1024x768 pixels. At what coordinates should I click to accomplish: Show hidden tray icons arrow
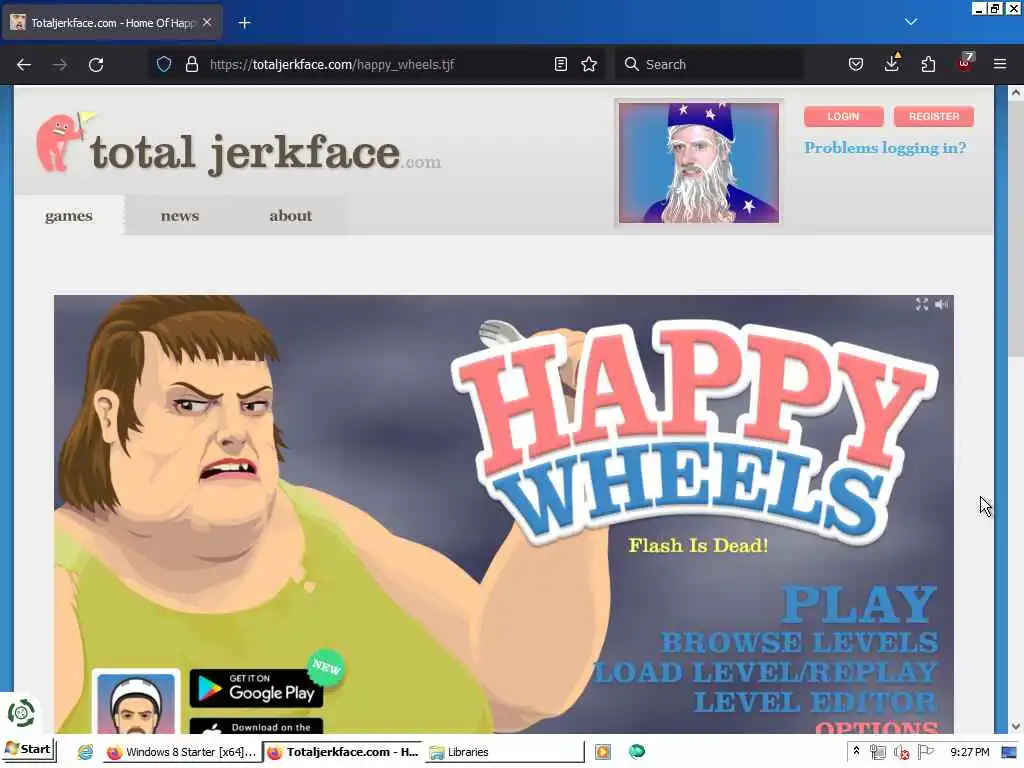(x=856, y=752)
